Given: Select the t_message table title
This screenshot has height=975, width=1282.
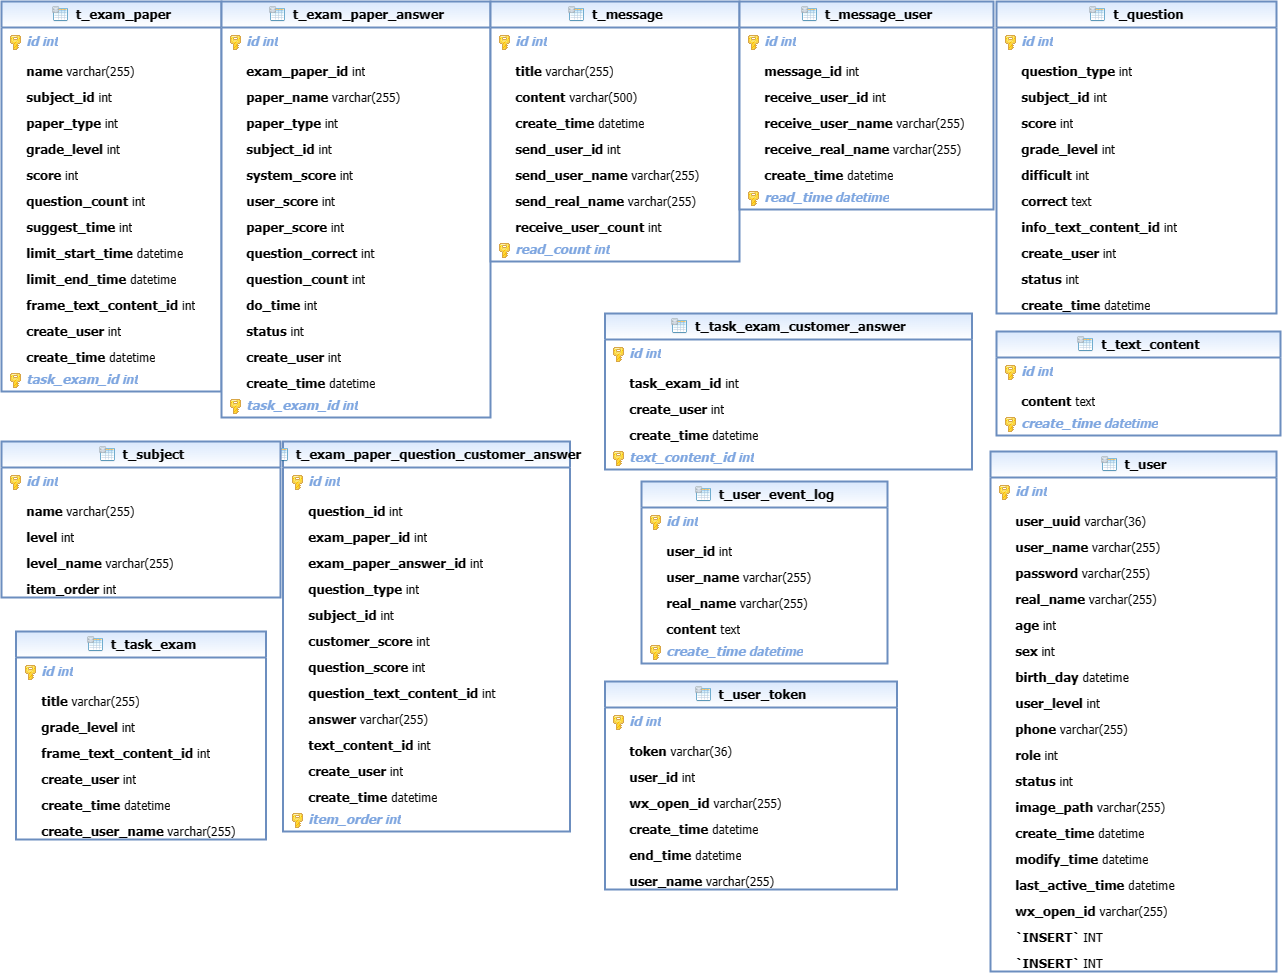Looking at the screenshot, I should [627, 15].
